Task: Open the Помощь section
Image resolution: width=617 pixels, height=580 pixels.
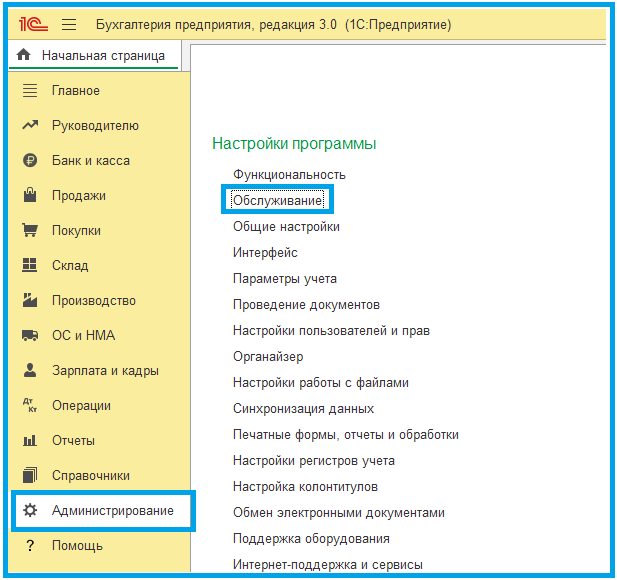Action: point(78,545)
